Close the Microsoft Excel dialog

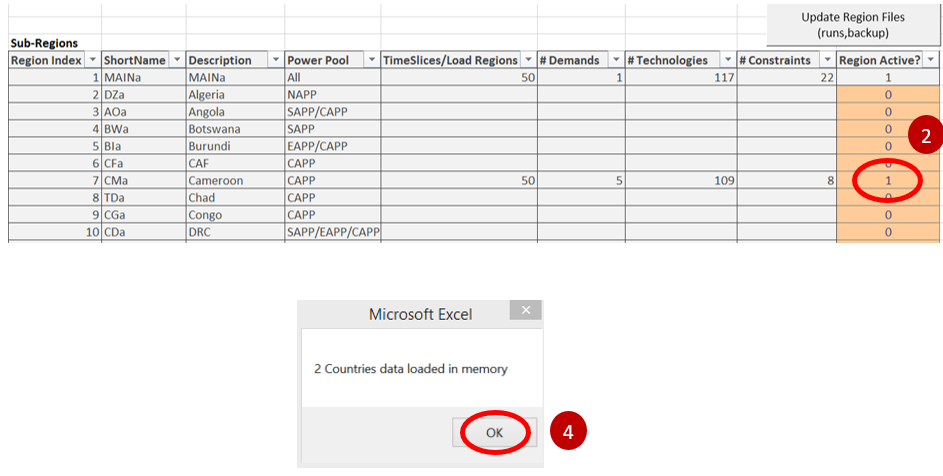(526, 311)
